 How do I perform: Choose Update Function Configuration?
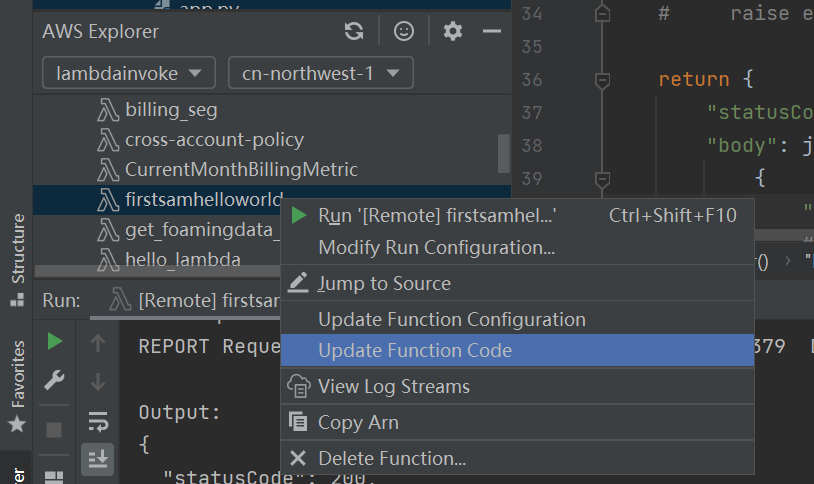(517, 319)
